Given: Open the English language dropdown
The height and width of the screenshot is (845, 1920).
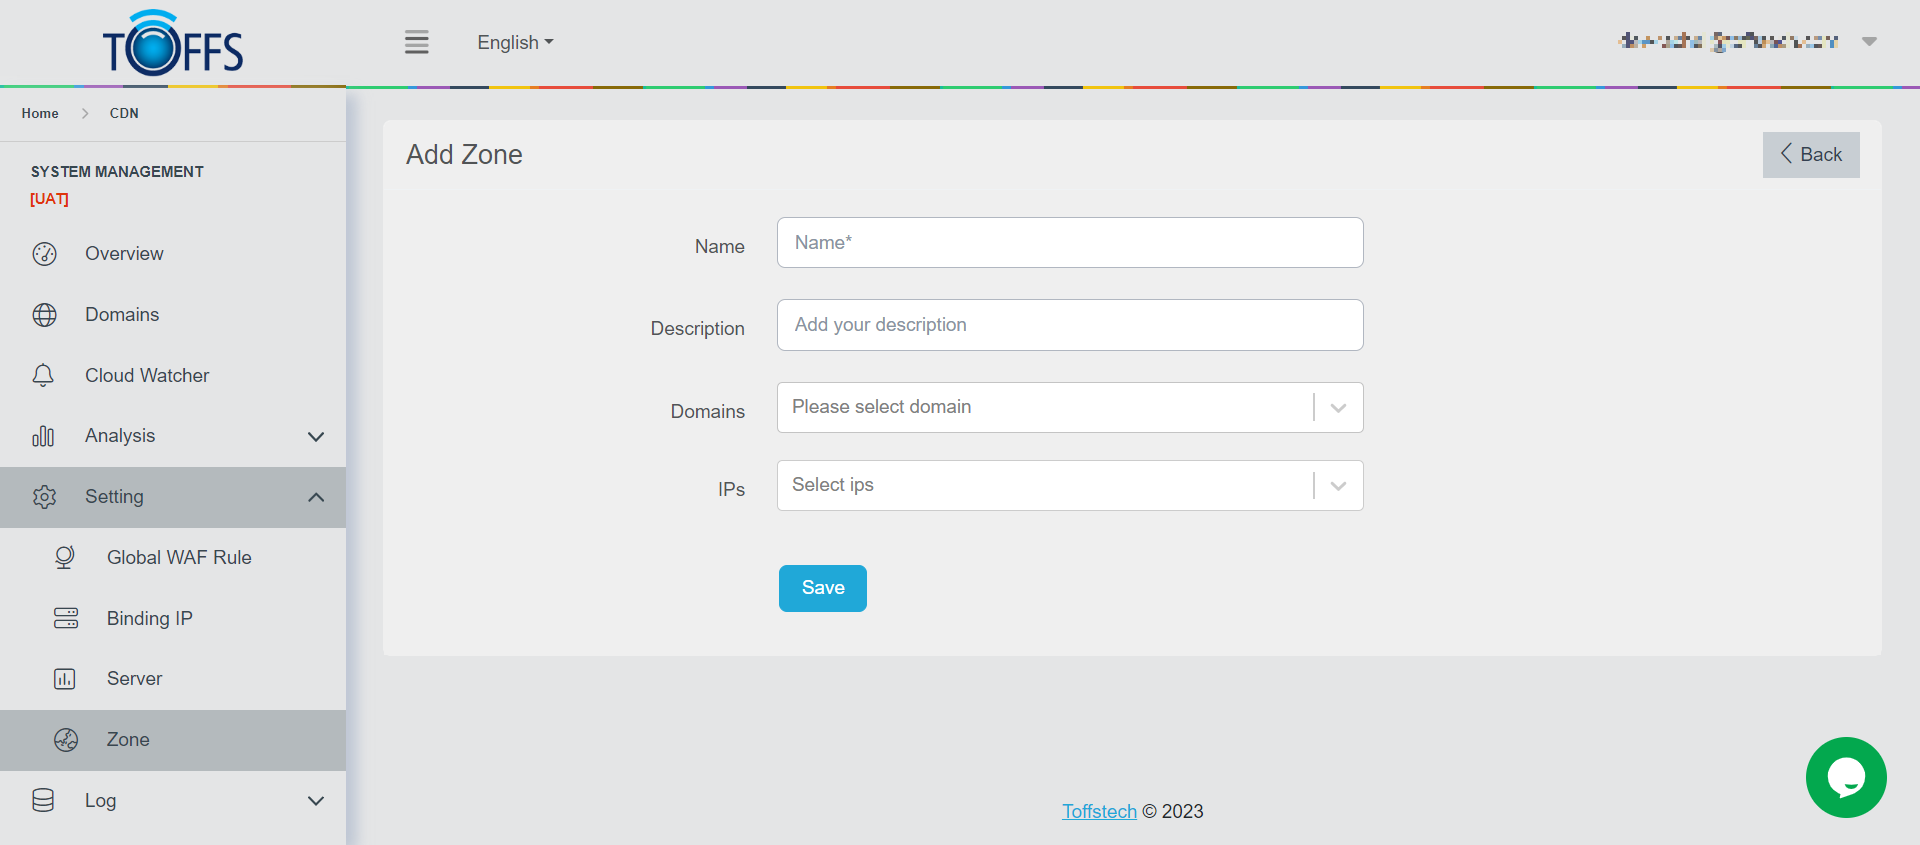Looking at the screenshot, I should point(515,43).
